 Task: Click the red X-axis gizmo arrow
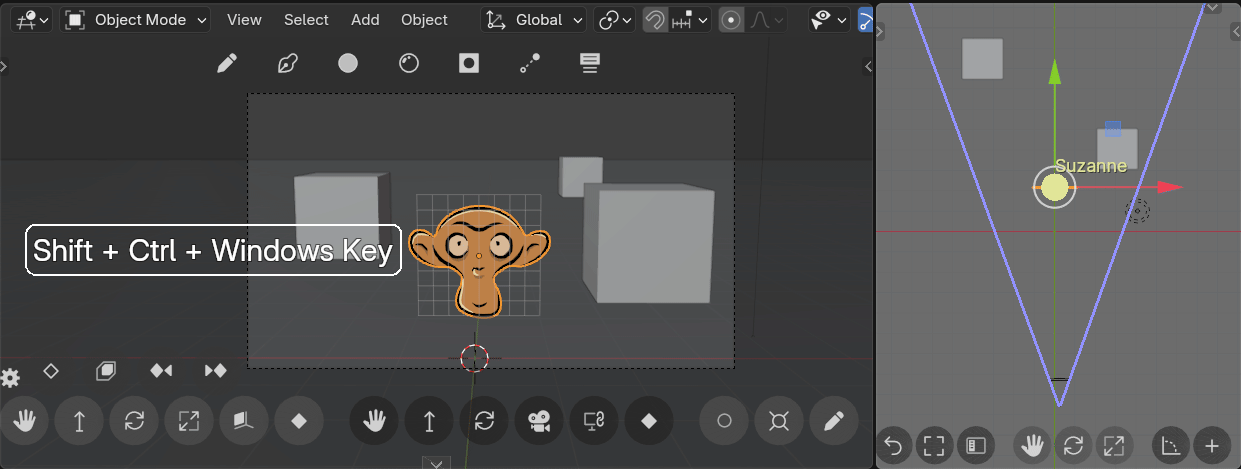point(1170,187)
